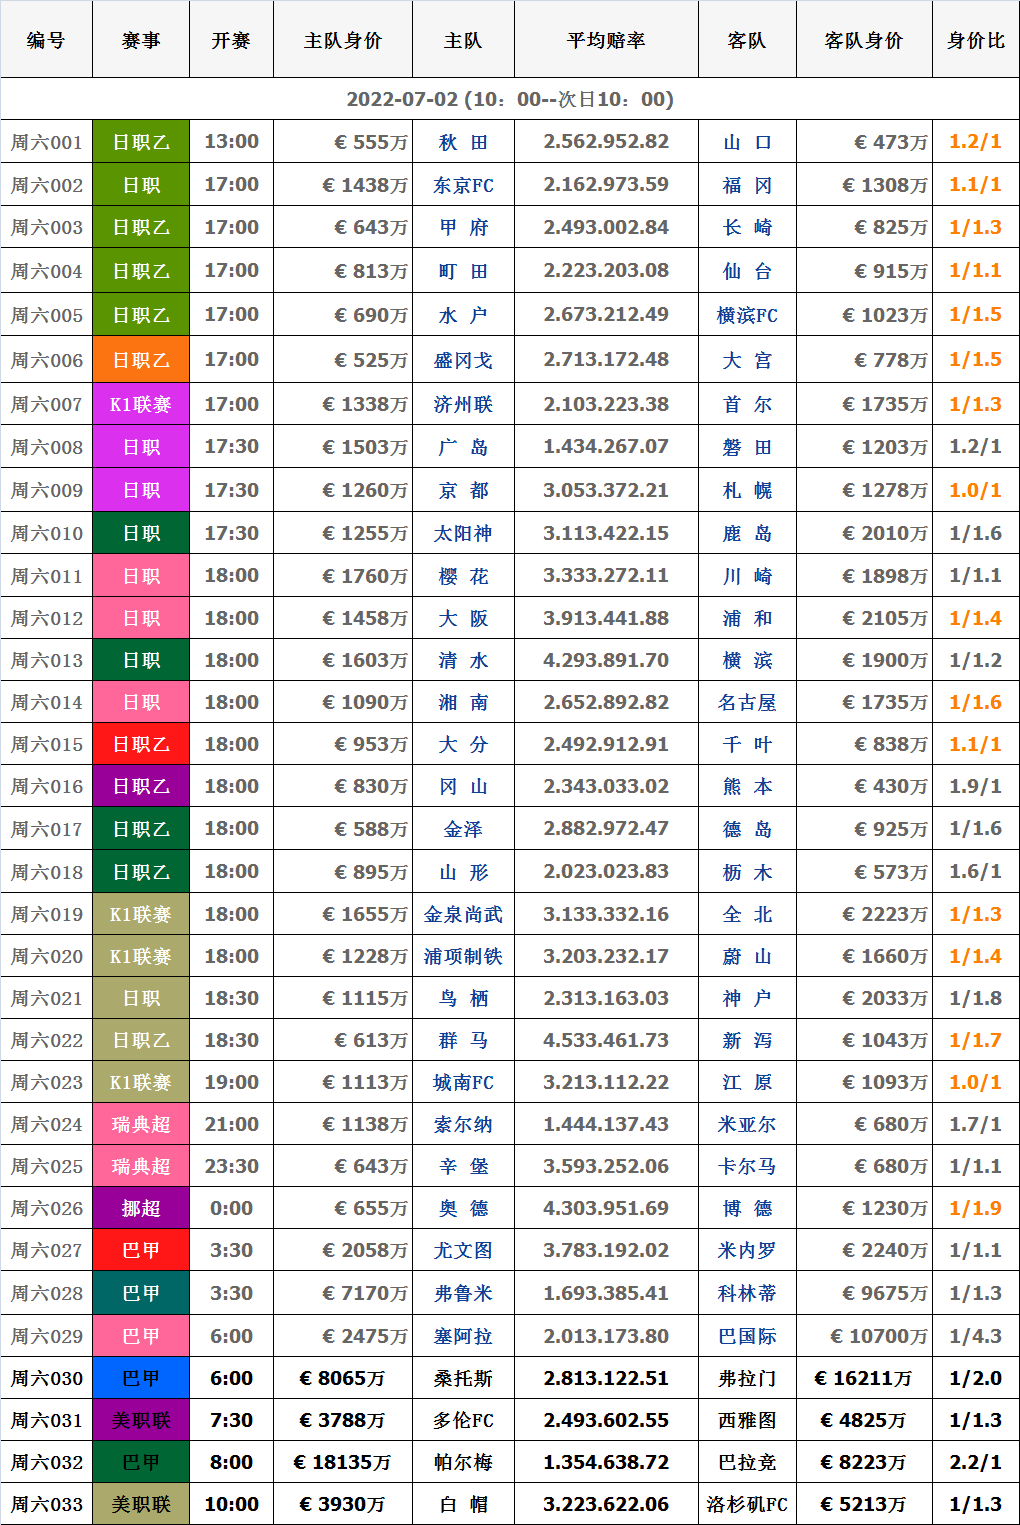Image resolution: width=1020 pixels, height=1525 pixels.
Task: Open the 东京FC home team link
Action: (463, 185)
